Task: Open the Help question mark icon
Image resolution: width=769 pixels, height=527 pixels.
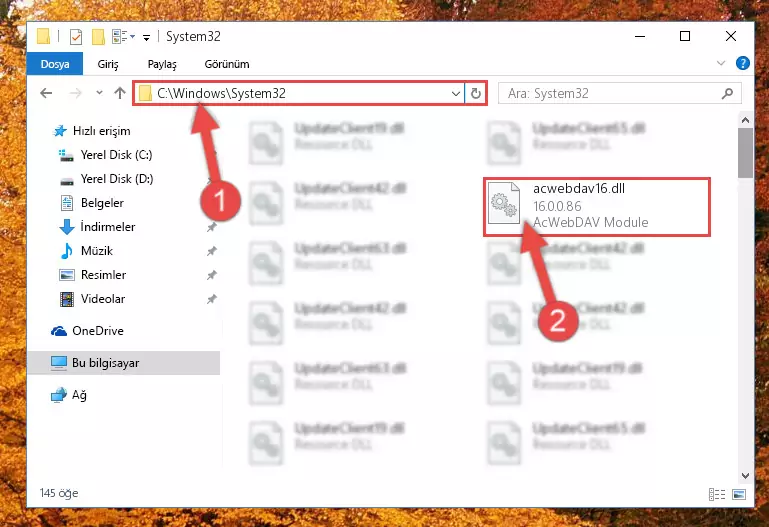Action: click(x=743, y=63)
